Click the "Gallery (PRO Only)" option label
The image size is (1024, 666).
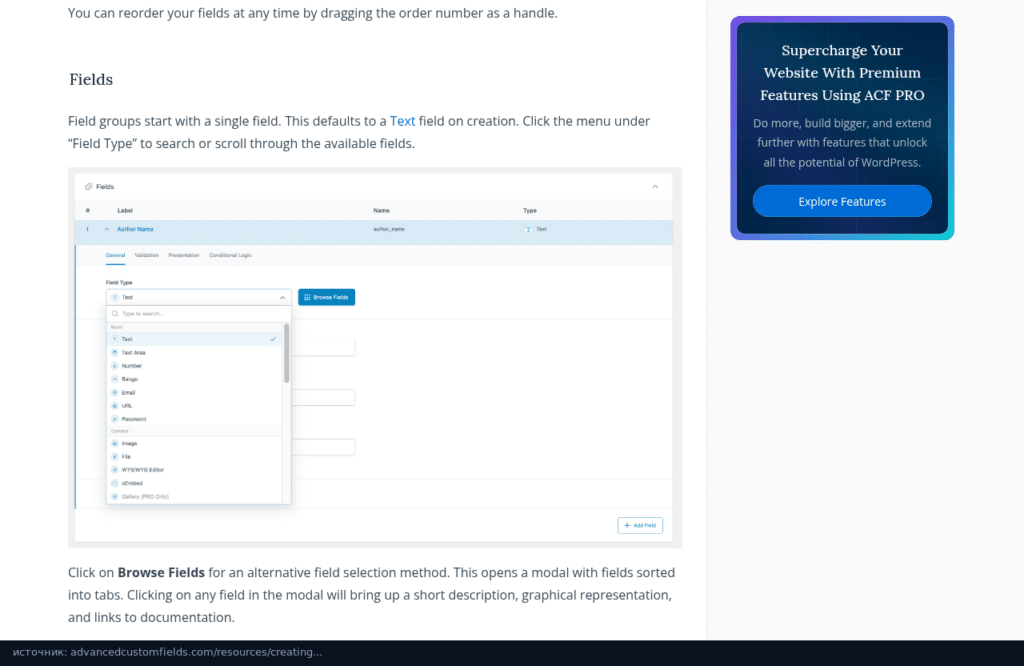pyautogui.click(x=145, y=497)
